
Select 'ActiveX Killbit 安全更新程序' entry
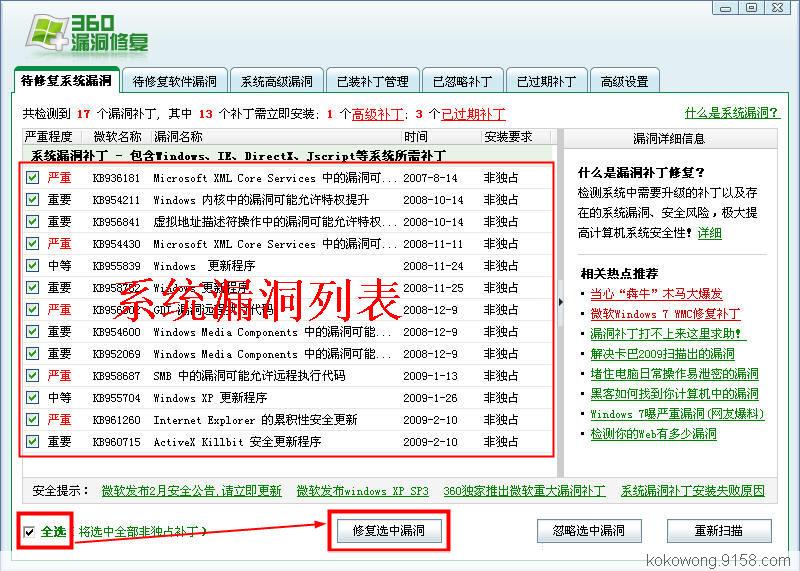pyautogui.click(x=237, y=442)
